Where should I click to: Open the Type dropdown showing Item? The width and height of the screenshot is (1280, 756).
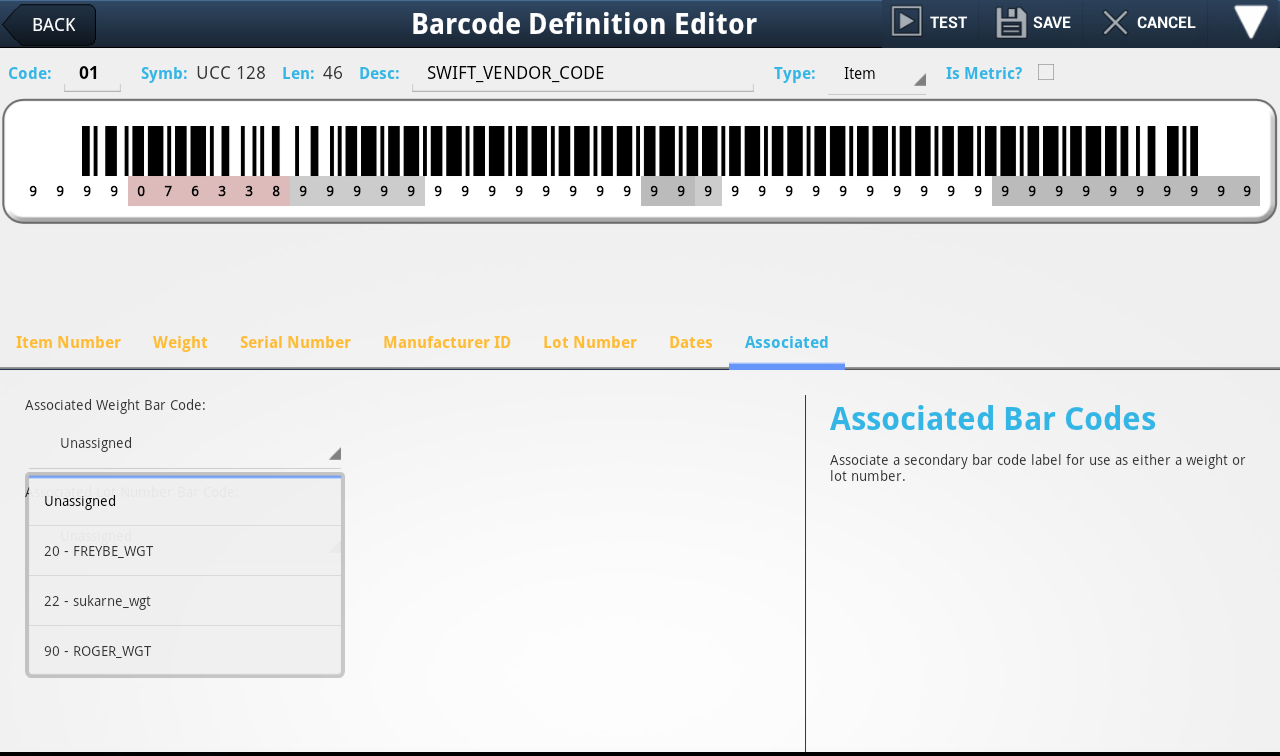point(877,74)
